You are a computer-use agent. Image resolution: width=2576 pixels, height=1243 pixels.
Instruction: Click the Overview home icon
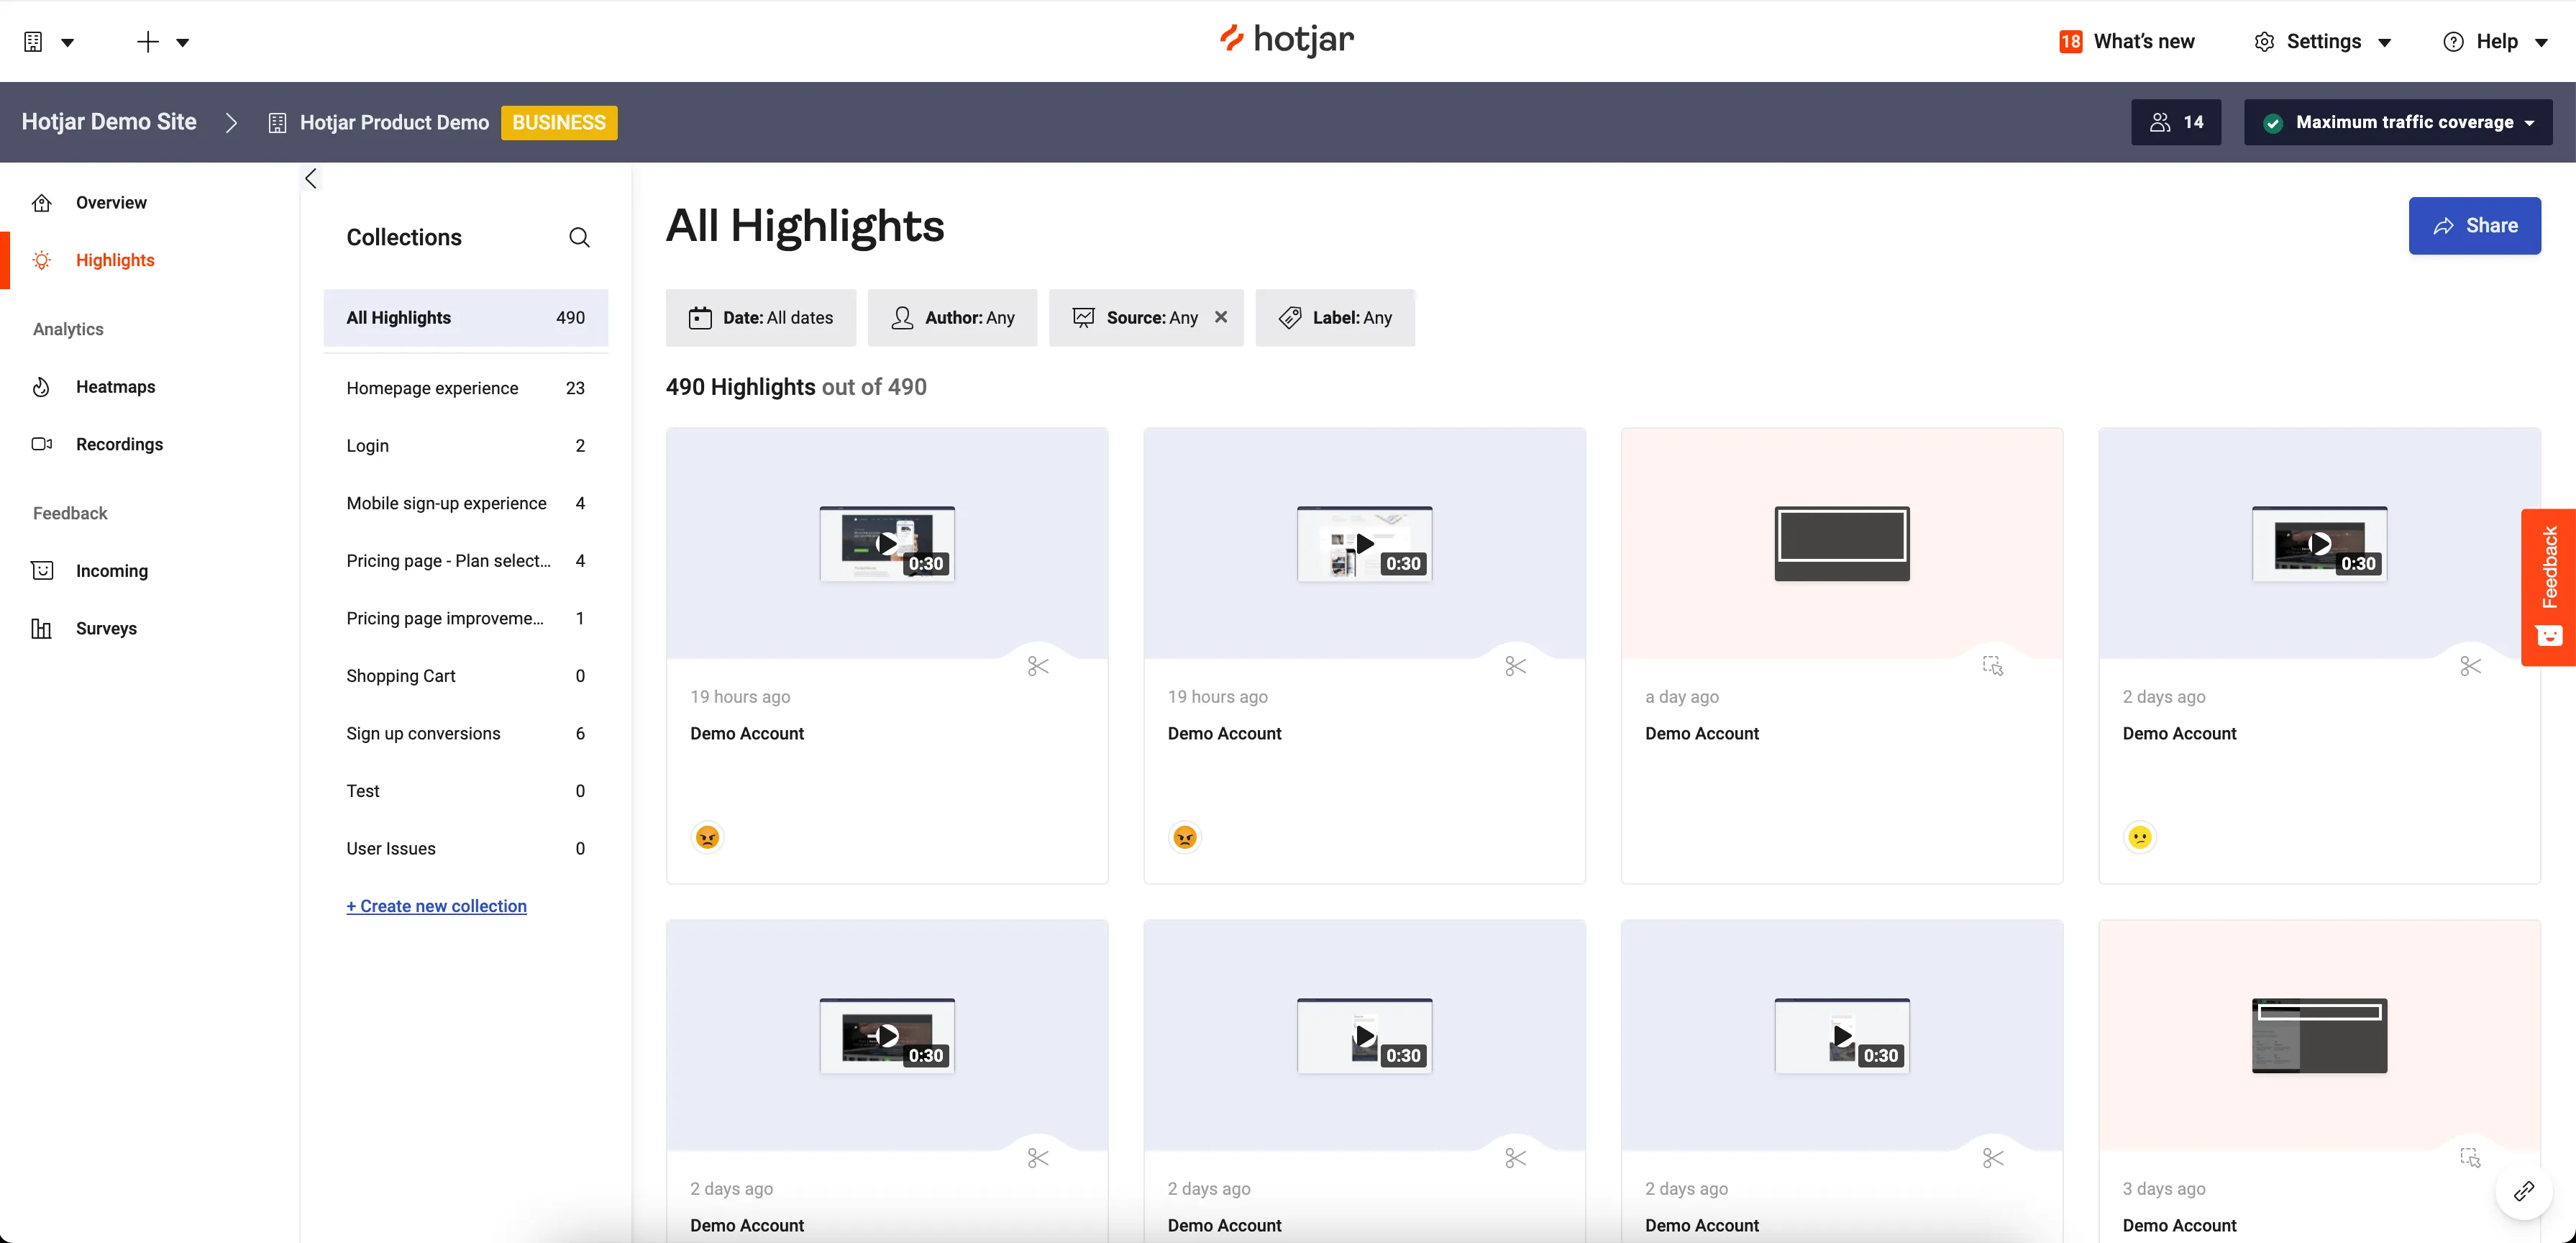pos(42,203)
